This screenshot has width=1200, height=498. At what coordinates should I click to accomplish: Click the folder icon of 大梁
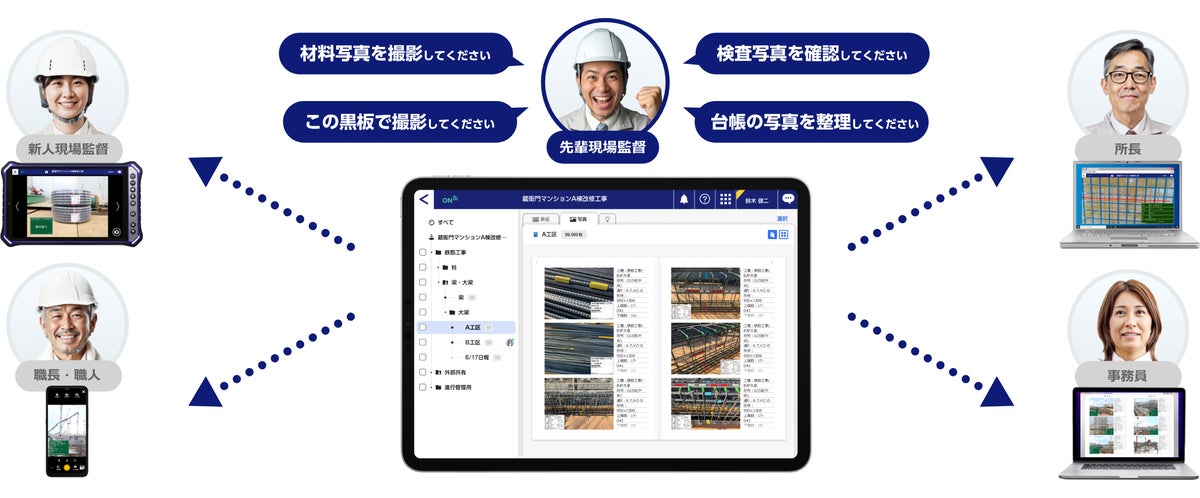click(452, 312)
